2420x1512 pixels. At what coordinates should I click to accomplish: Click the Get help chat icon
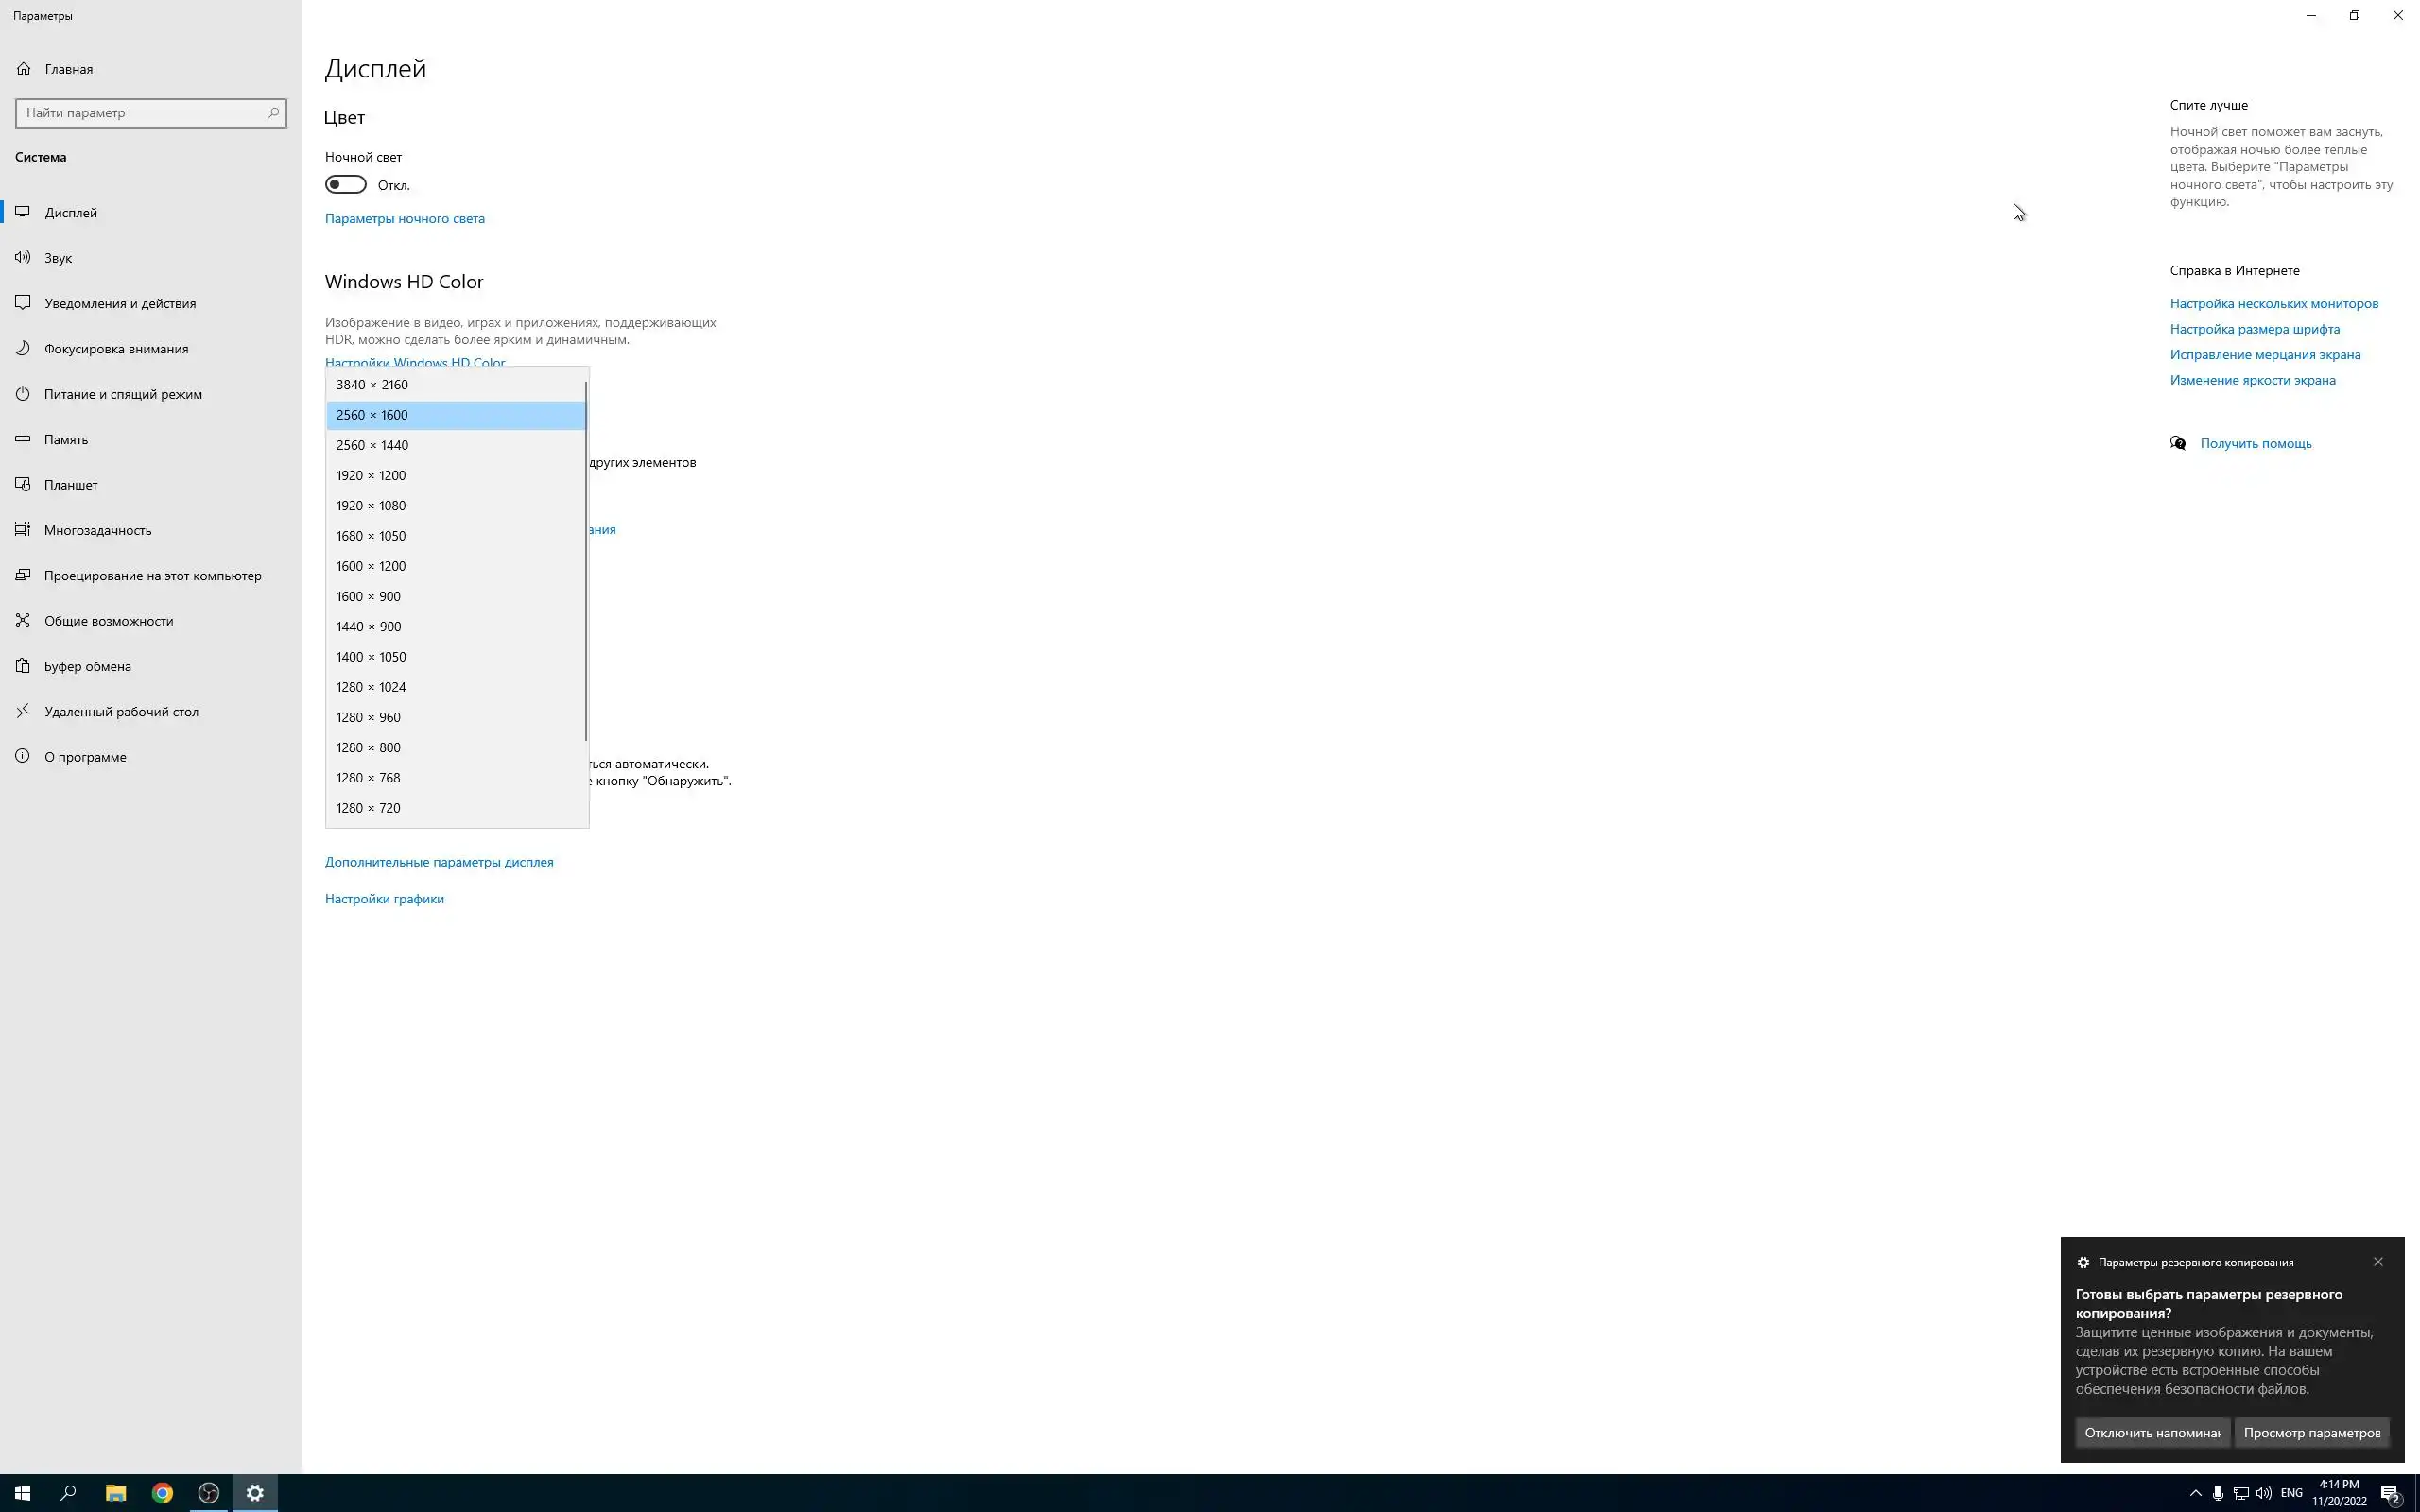tap(2177, 443)
